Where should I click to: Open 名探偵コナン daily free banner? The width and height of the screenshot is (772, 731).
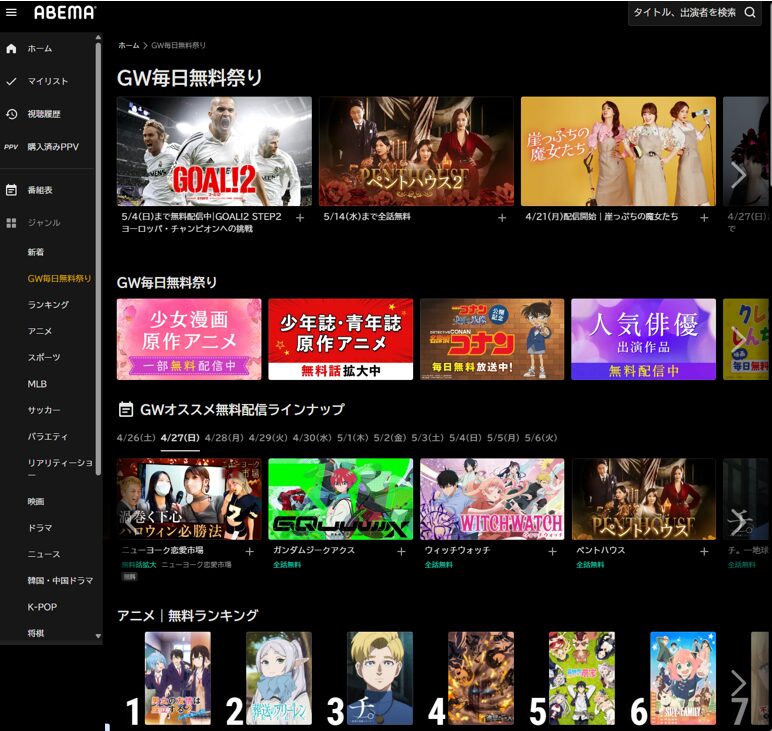pyautogui.click(x=492, y=339)
